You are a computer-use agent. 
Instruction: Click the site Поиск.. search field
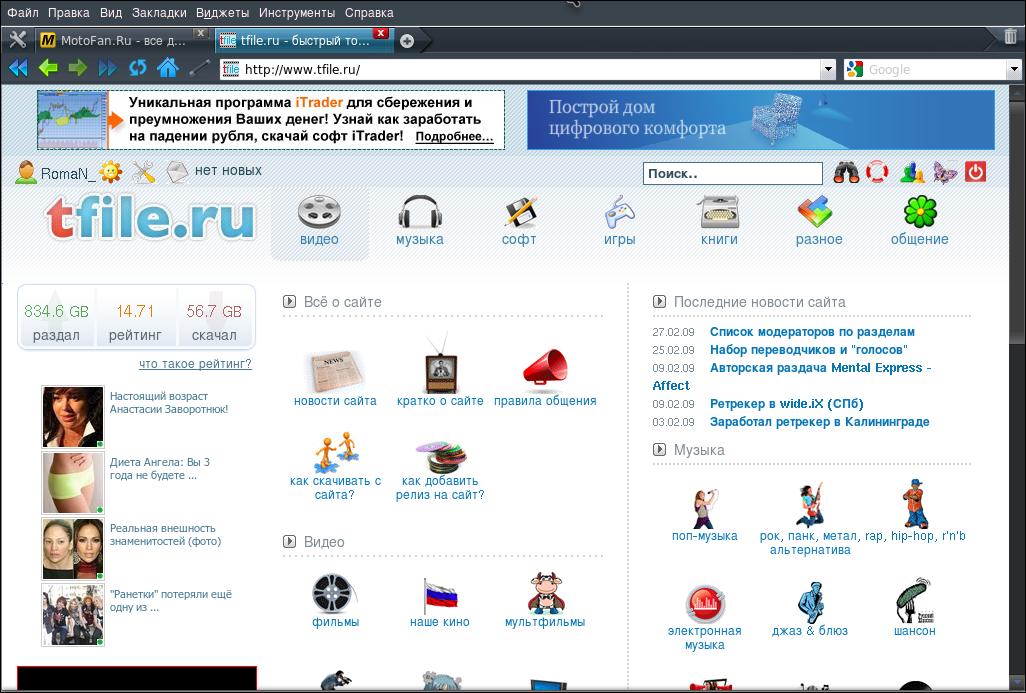coord(732,173)
